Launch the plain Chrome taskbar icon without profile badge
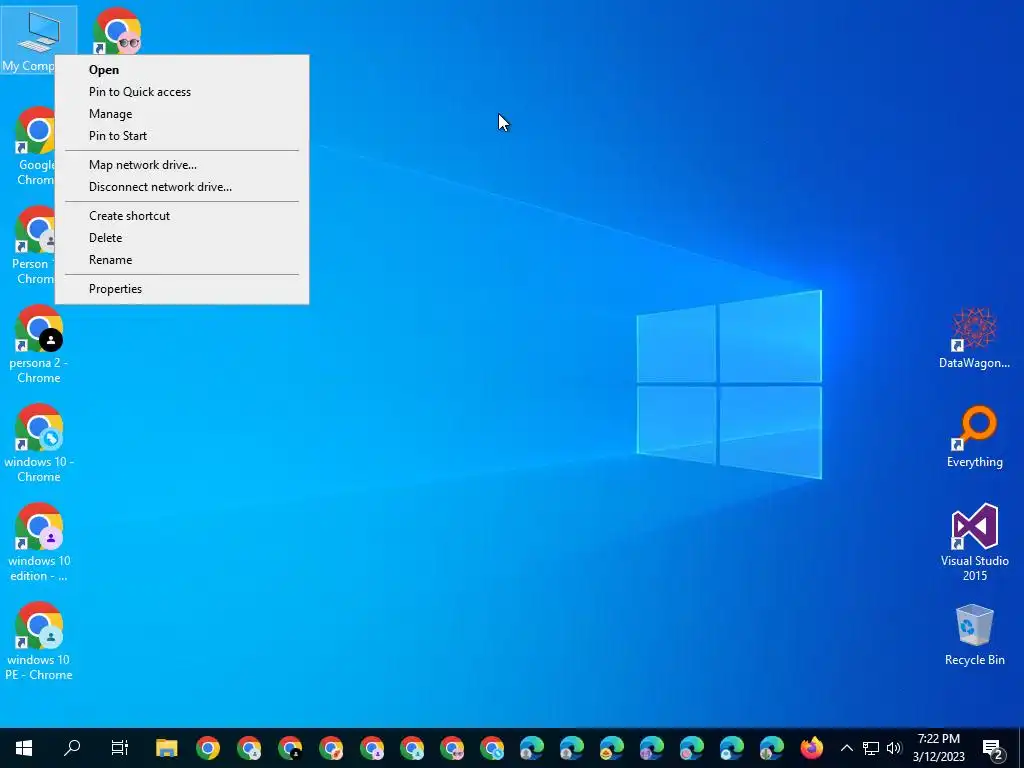Screen dimensions: 1024x768 coord(208,748)
